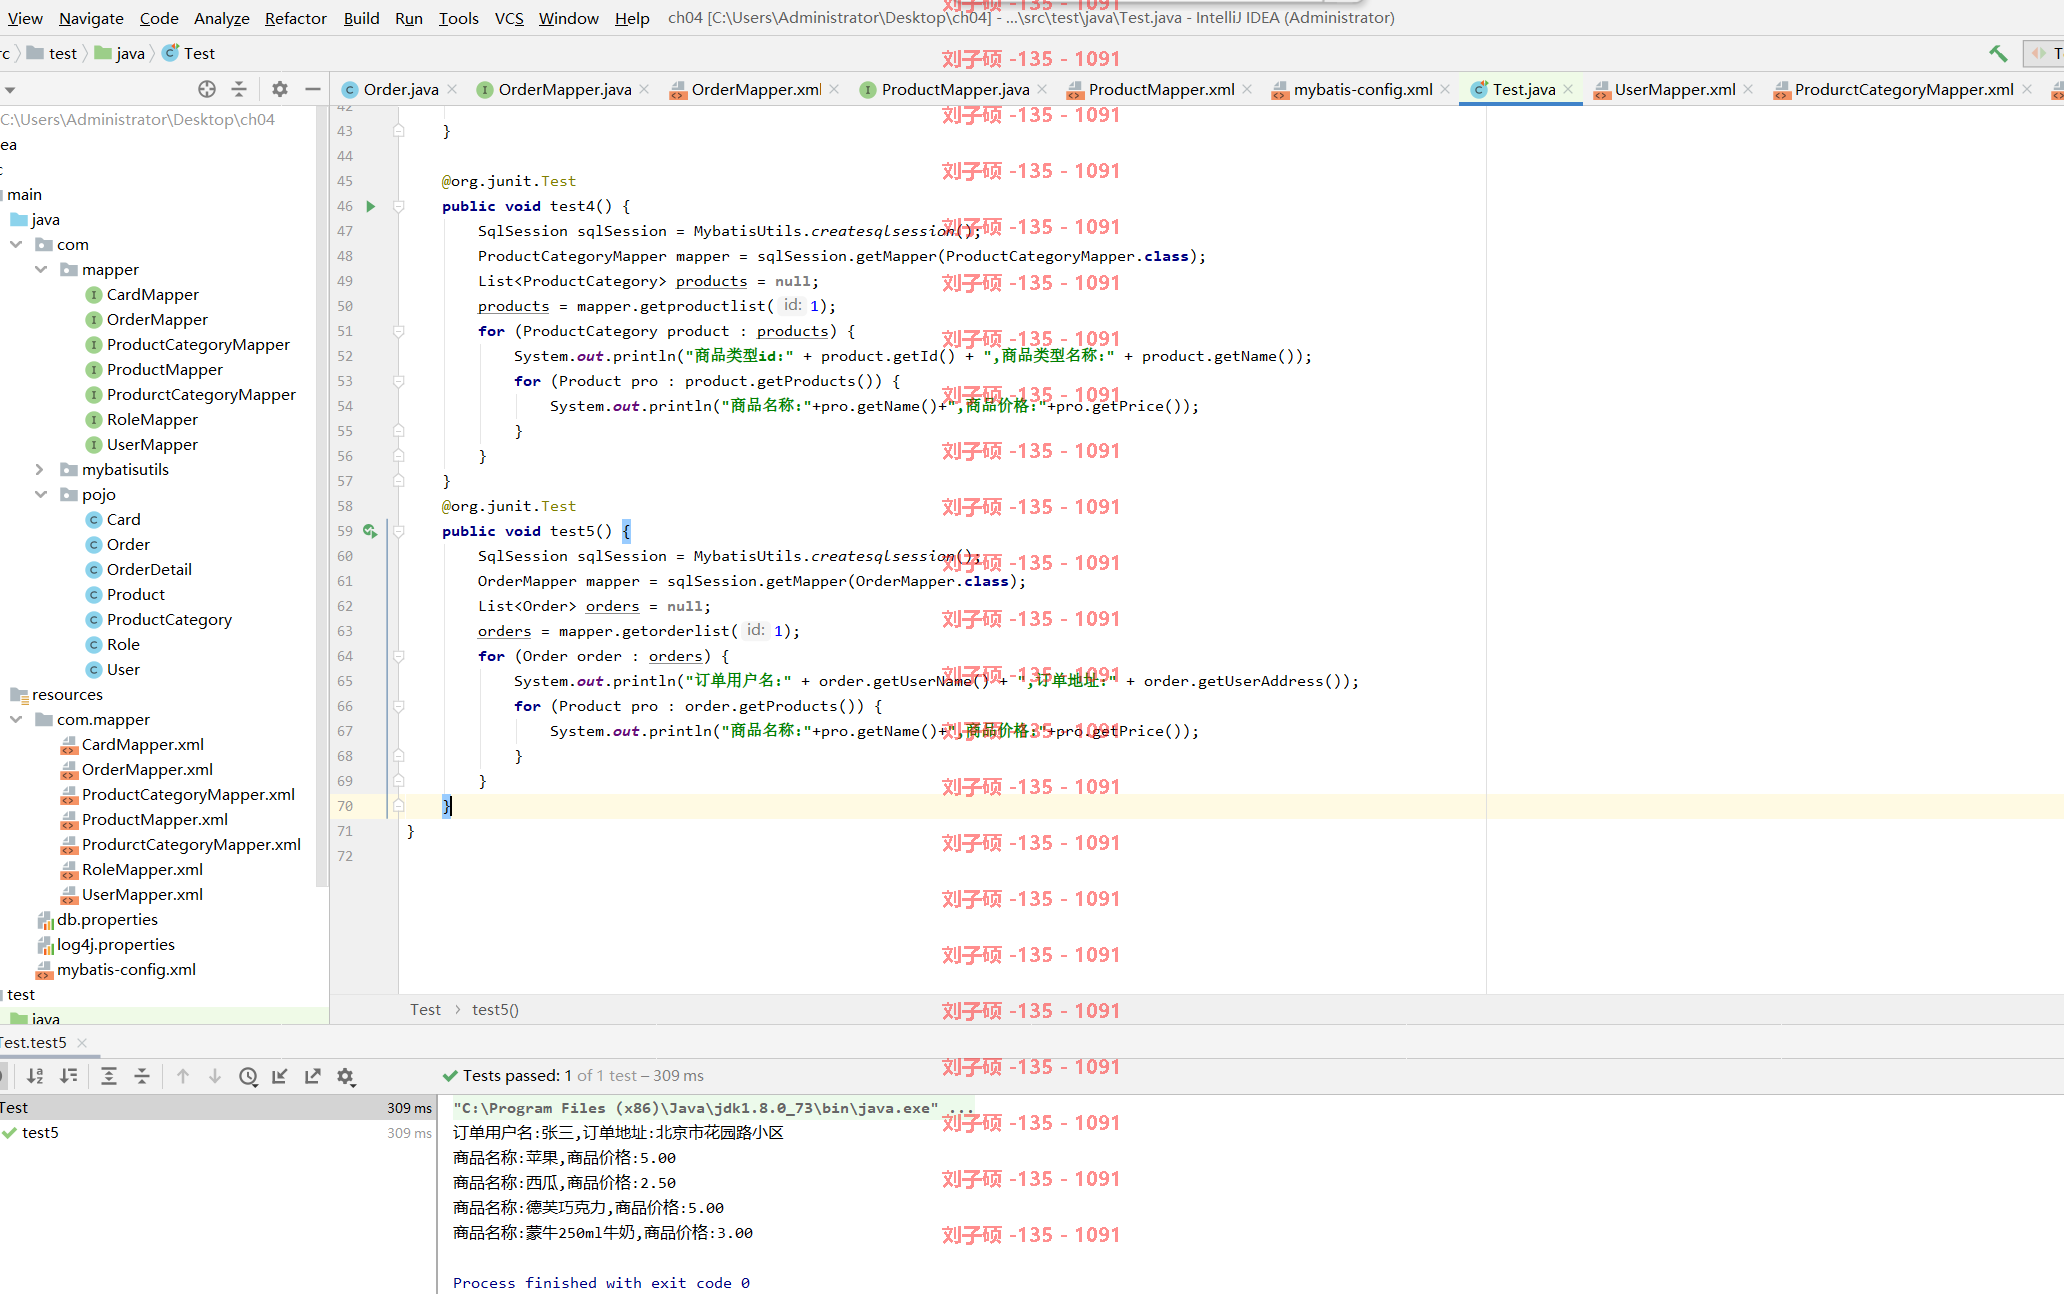Click Test in the editor breadcrumb
2064x1294 pixels.
point(425,1009)
